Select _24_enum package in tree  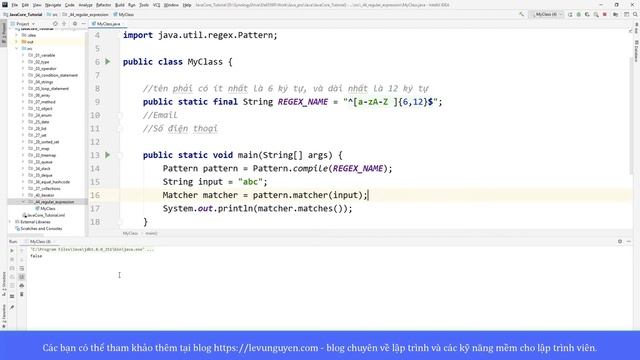(40, 115)
